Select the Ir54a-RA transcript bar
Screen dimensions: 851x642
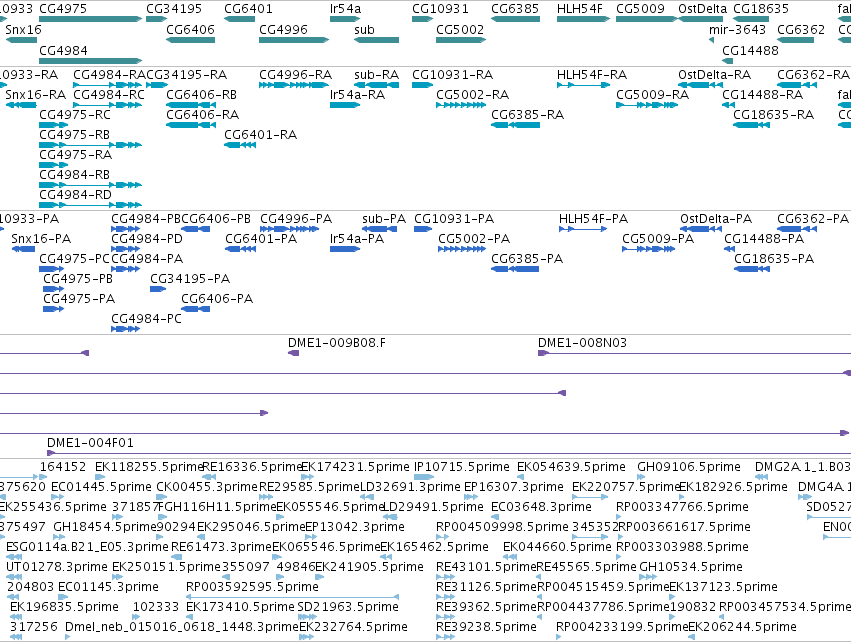click(345, 105)
